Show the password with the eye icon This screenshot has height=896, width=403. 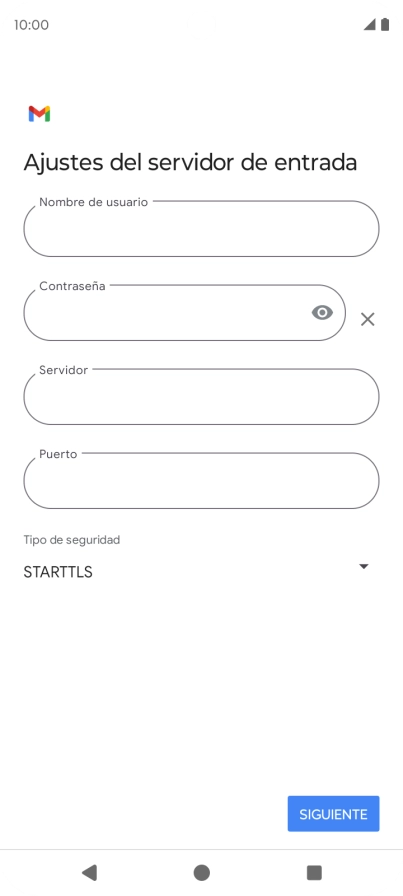pyautogui.click(x=322, y=313)
